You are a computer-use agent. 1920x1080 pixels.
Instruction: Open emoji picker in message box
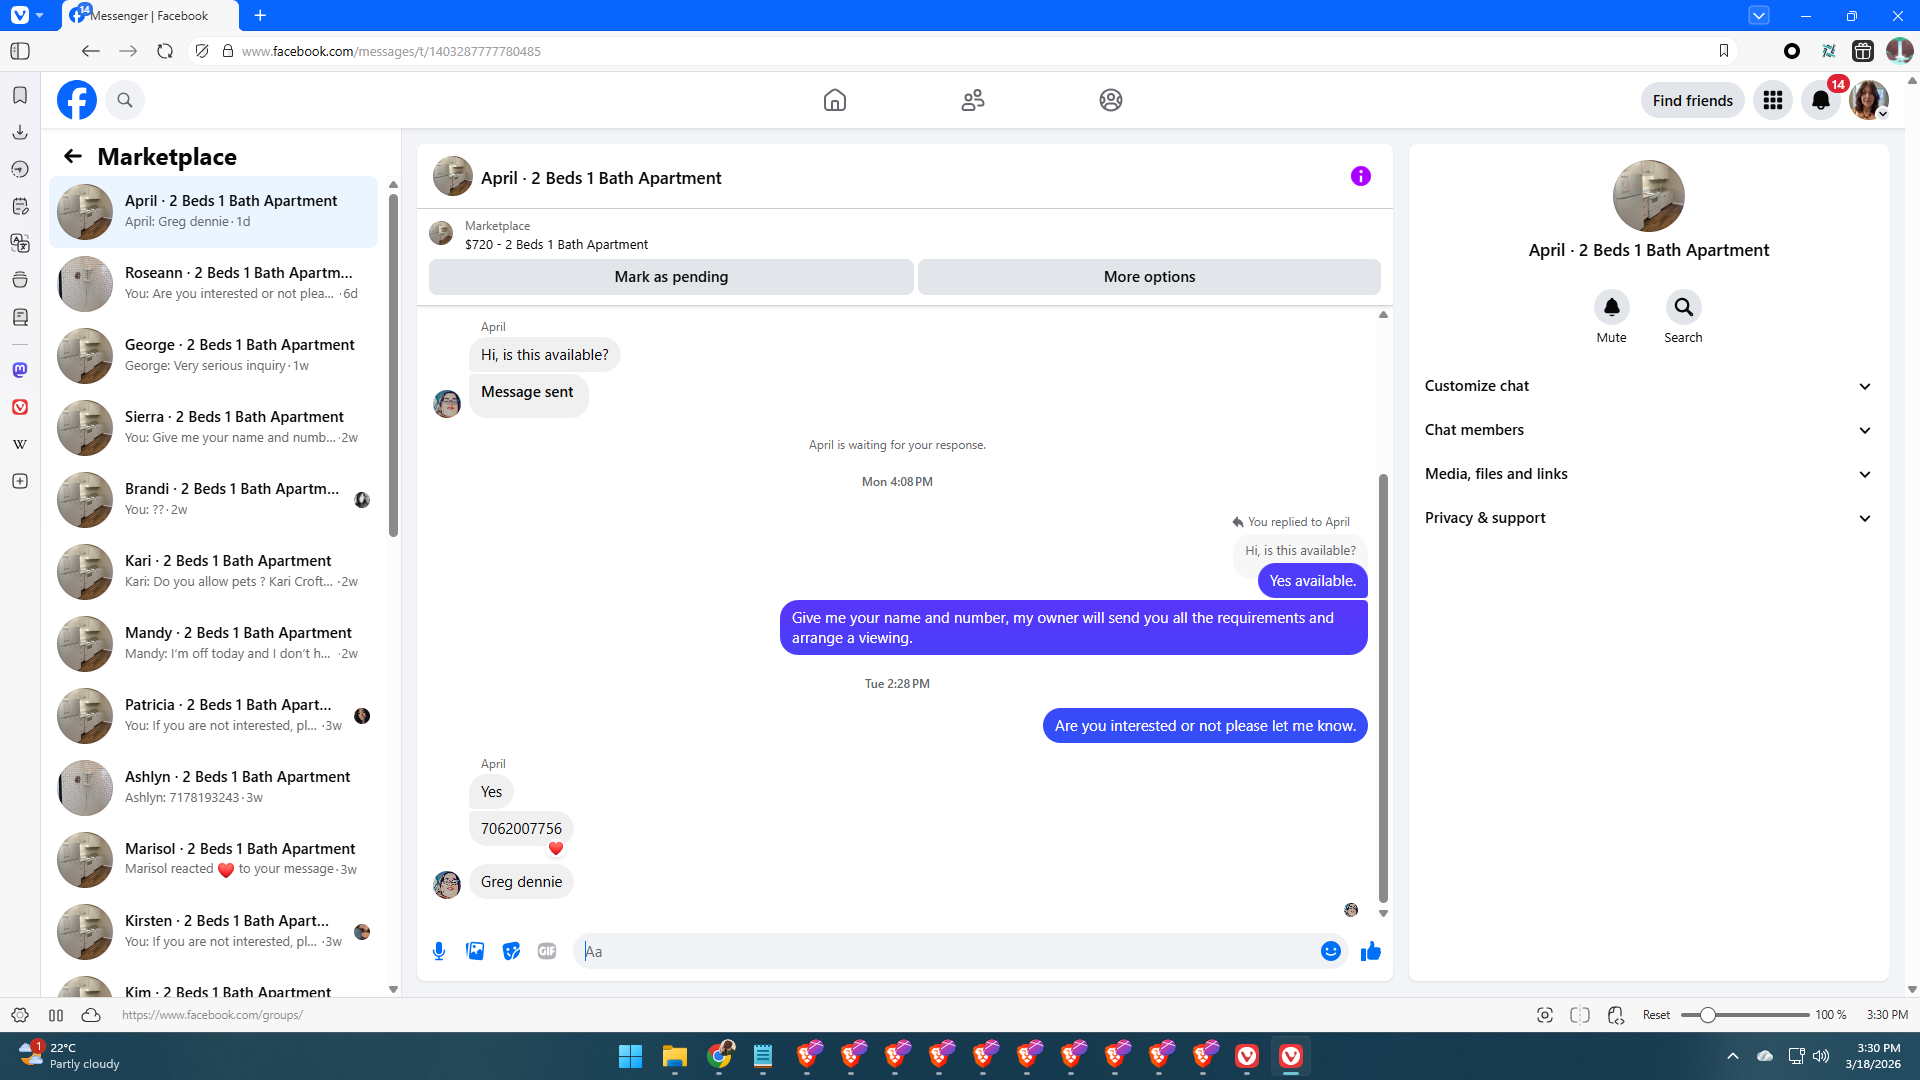click(1330, 951)
